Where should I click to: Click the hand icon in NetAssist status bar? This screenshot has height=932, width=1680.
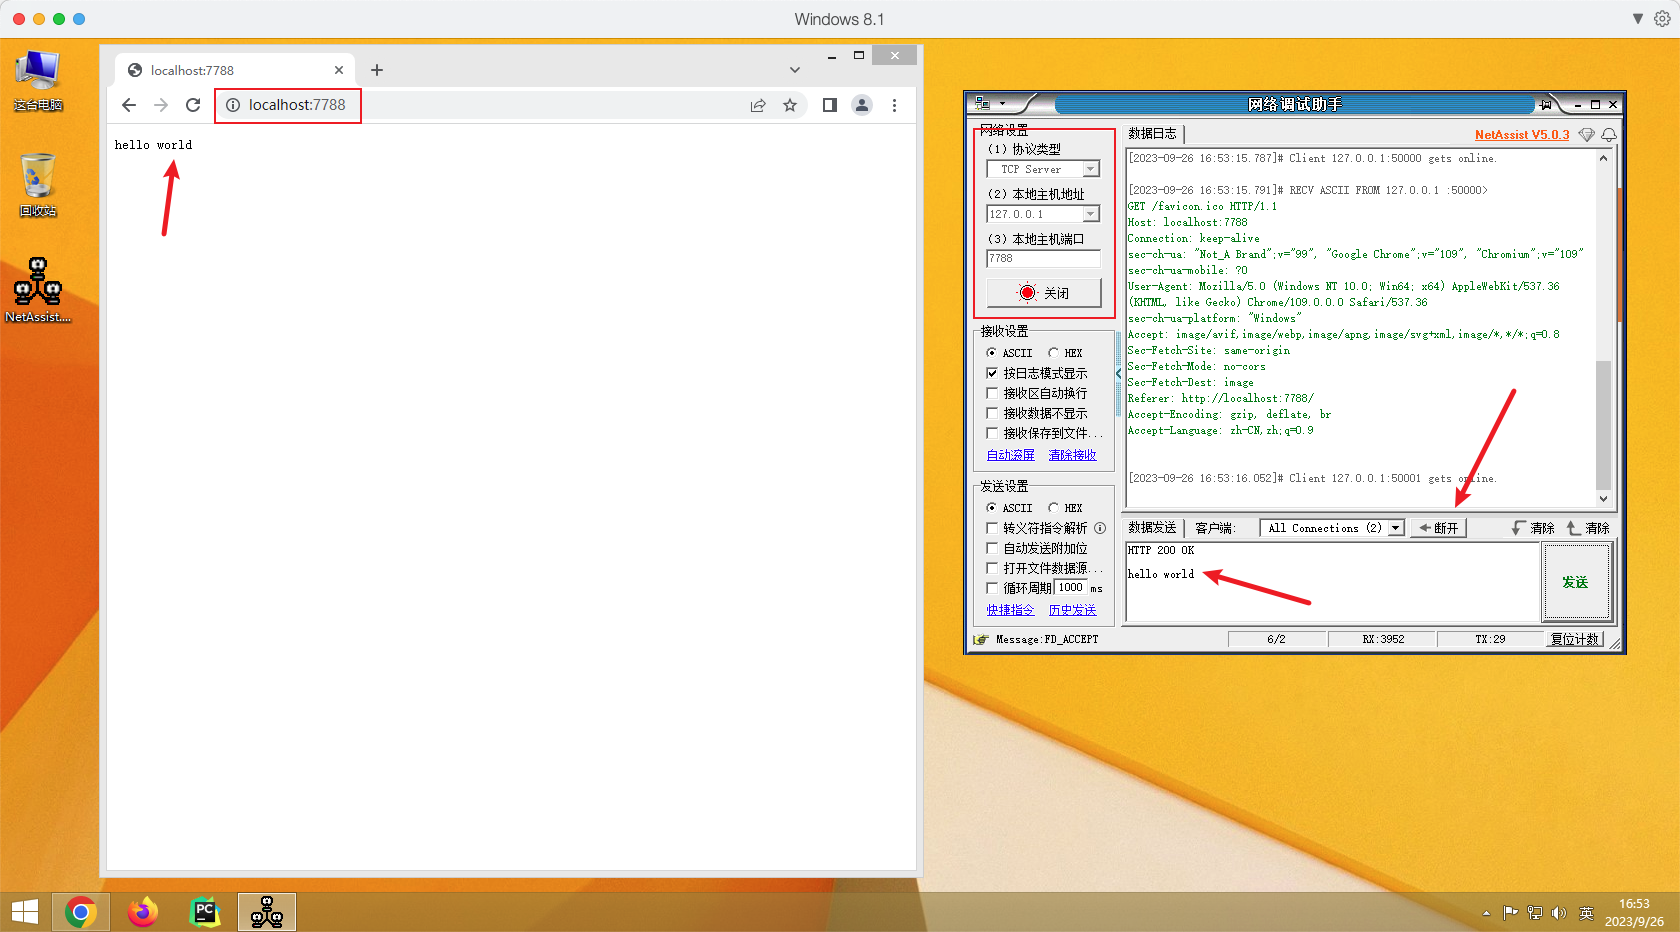(981, 639)
